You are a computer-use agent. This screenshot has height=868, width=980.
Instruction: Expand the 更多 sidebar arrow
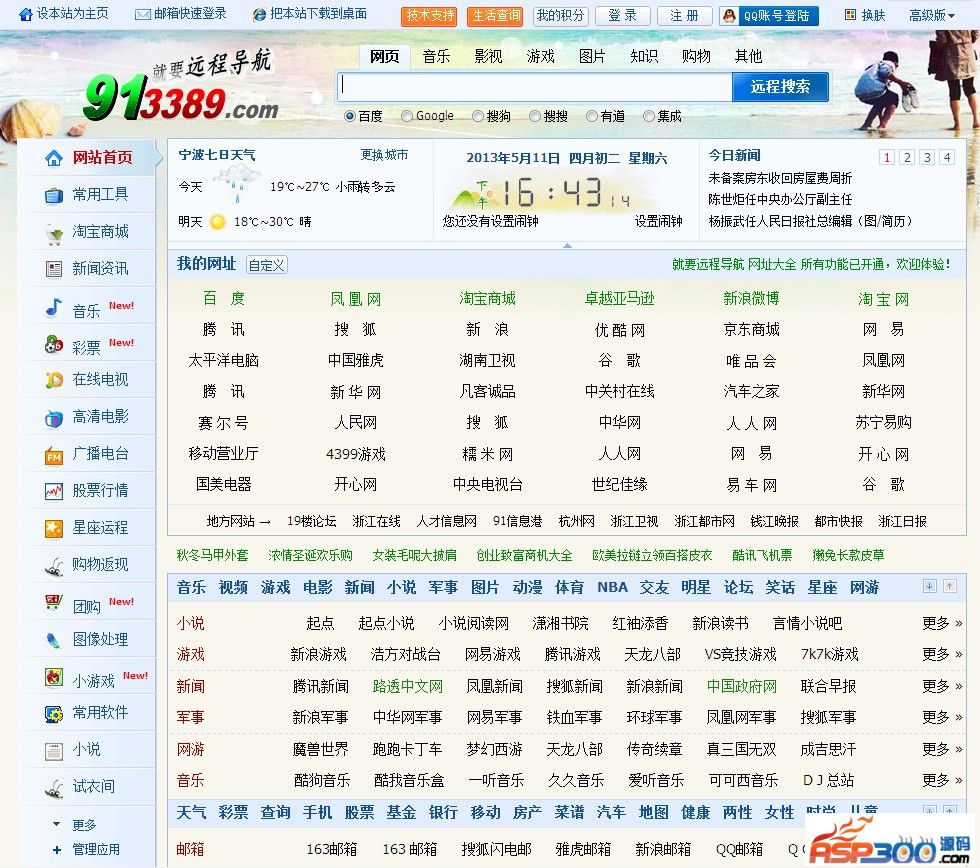point(57,824)
